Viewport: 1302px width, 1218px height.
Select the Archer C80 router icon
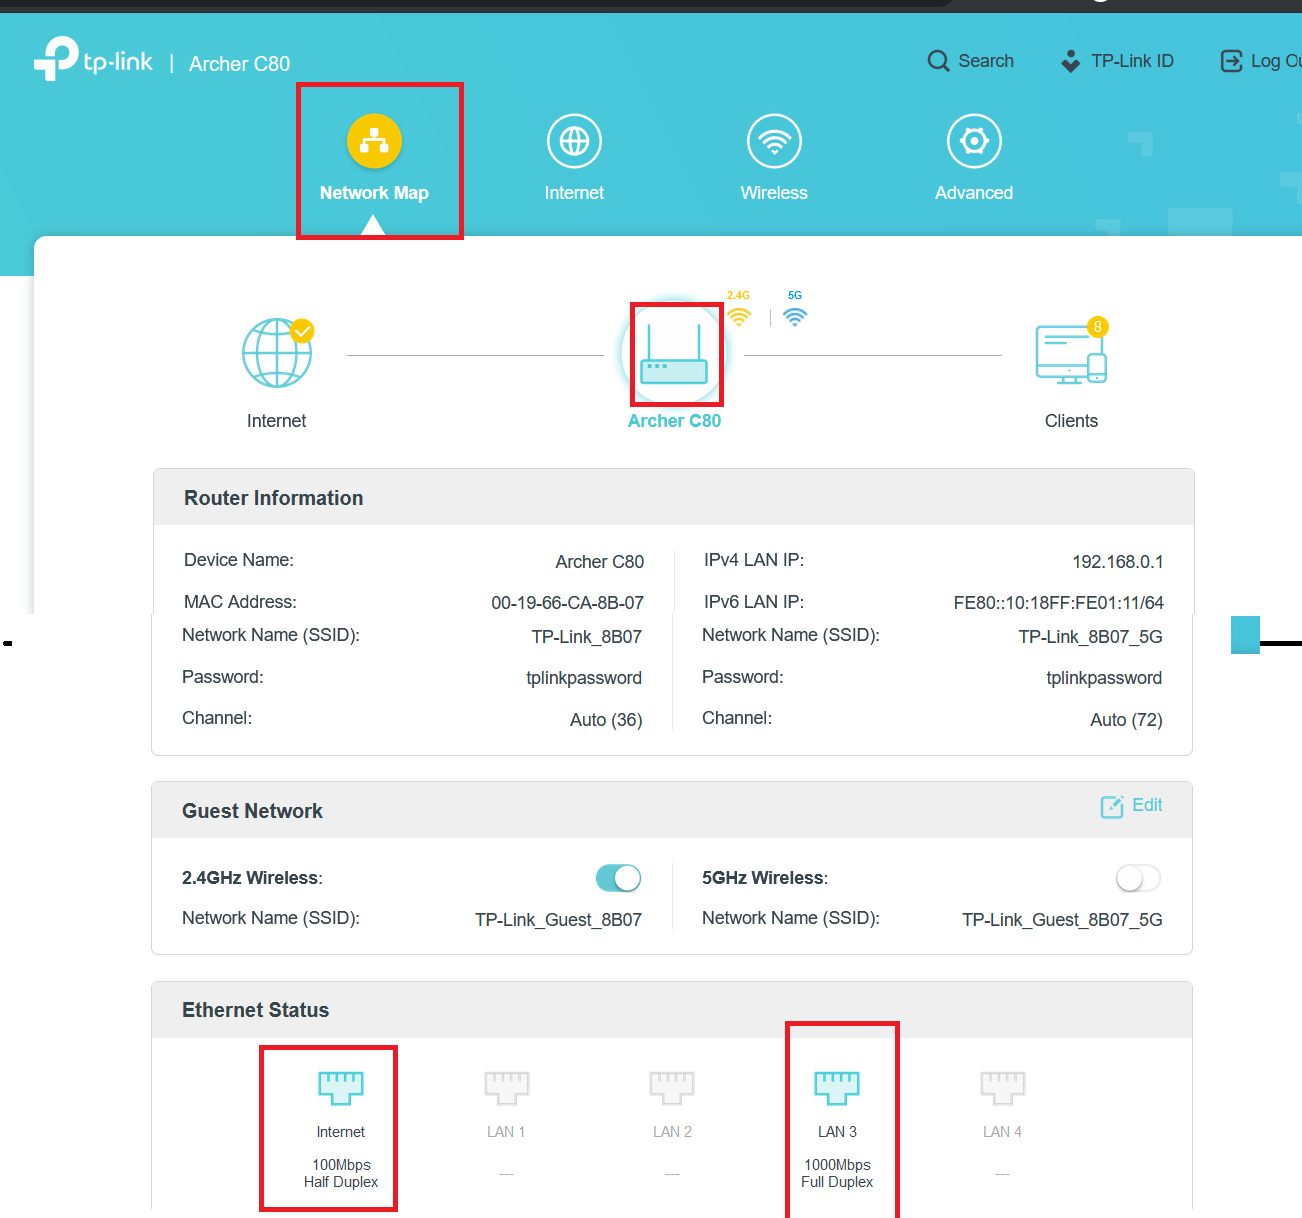click(x=675, y=356)
